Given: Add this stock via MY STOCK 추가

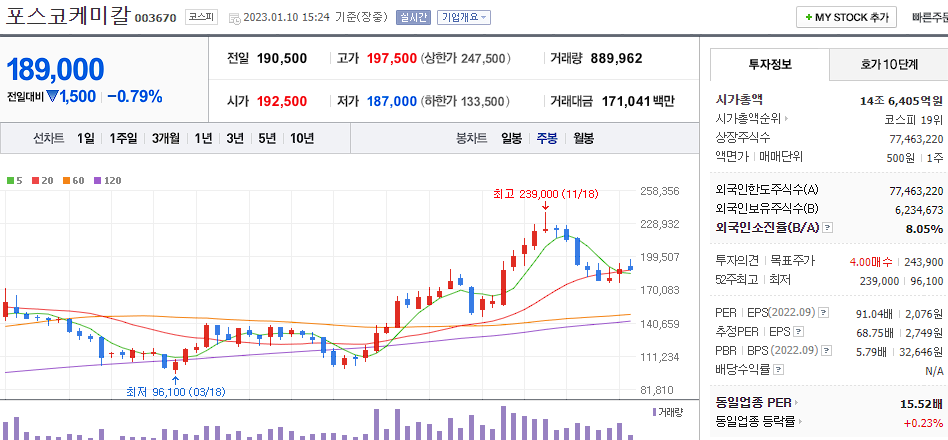Looking at the screenshot, I should point(846,18).
